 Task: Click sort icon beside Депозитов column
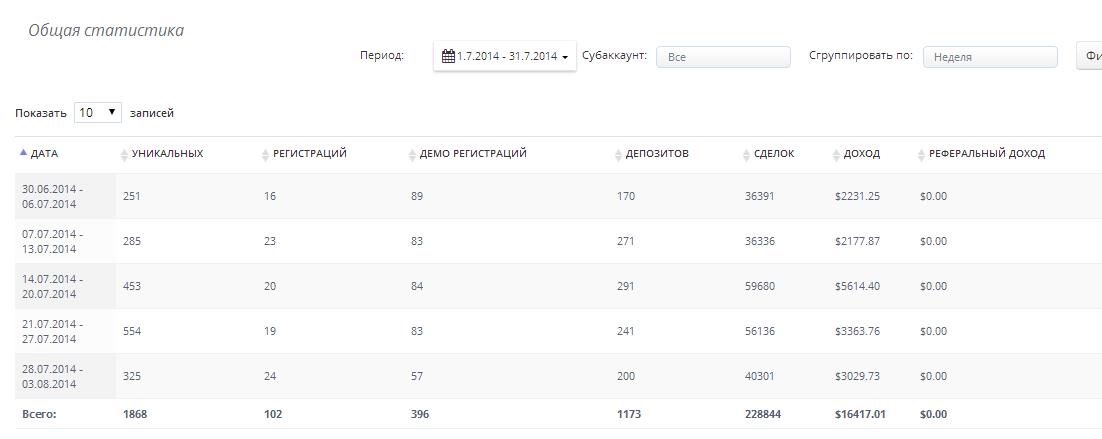[x=618, y=155]
